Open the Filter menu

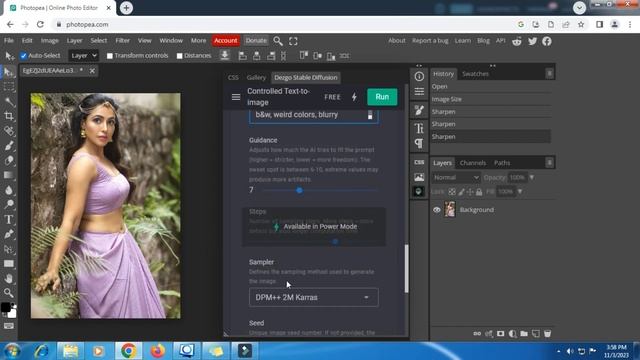(x=122, y=40)
